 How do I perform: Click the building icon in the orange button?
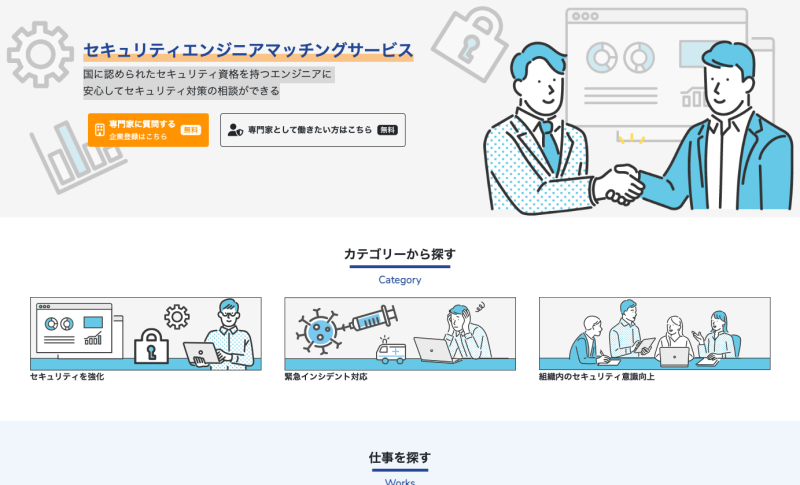point(99,130)
